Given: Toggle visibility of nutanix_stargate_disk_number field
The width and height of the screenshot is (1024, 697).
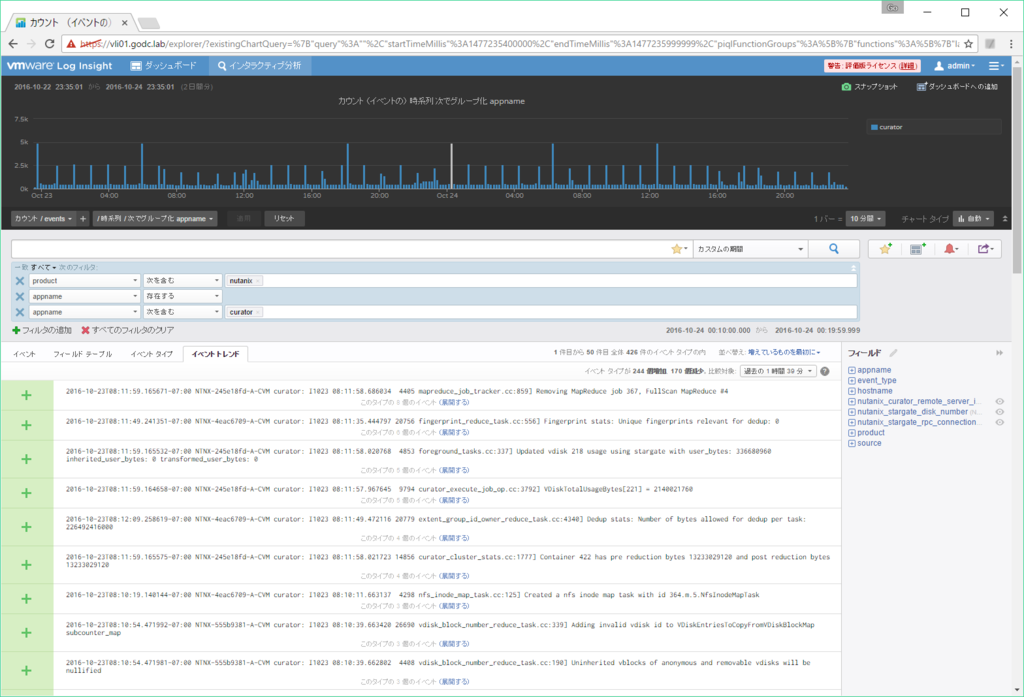Looking at the screenshot, I should (x=999, y=412).
